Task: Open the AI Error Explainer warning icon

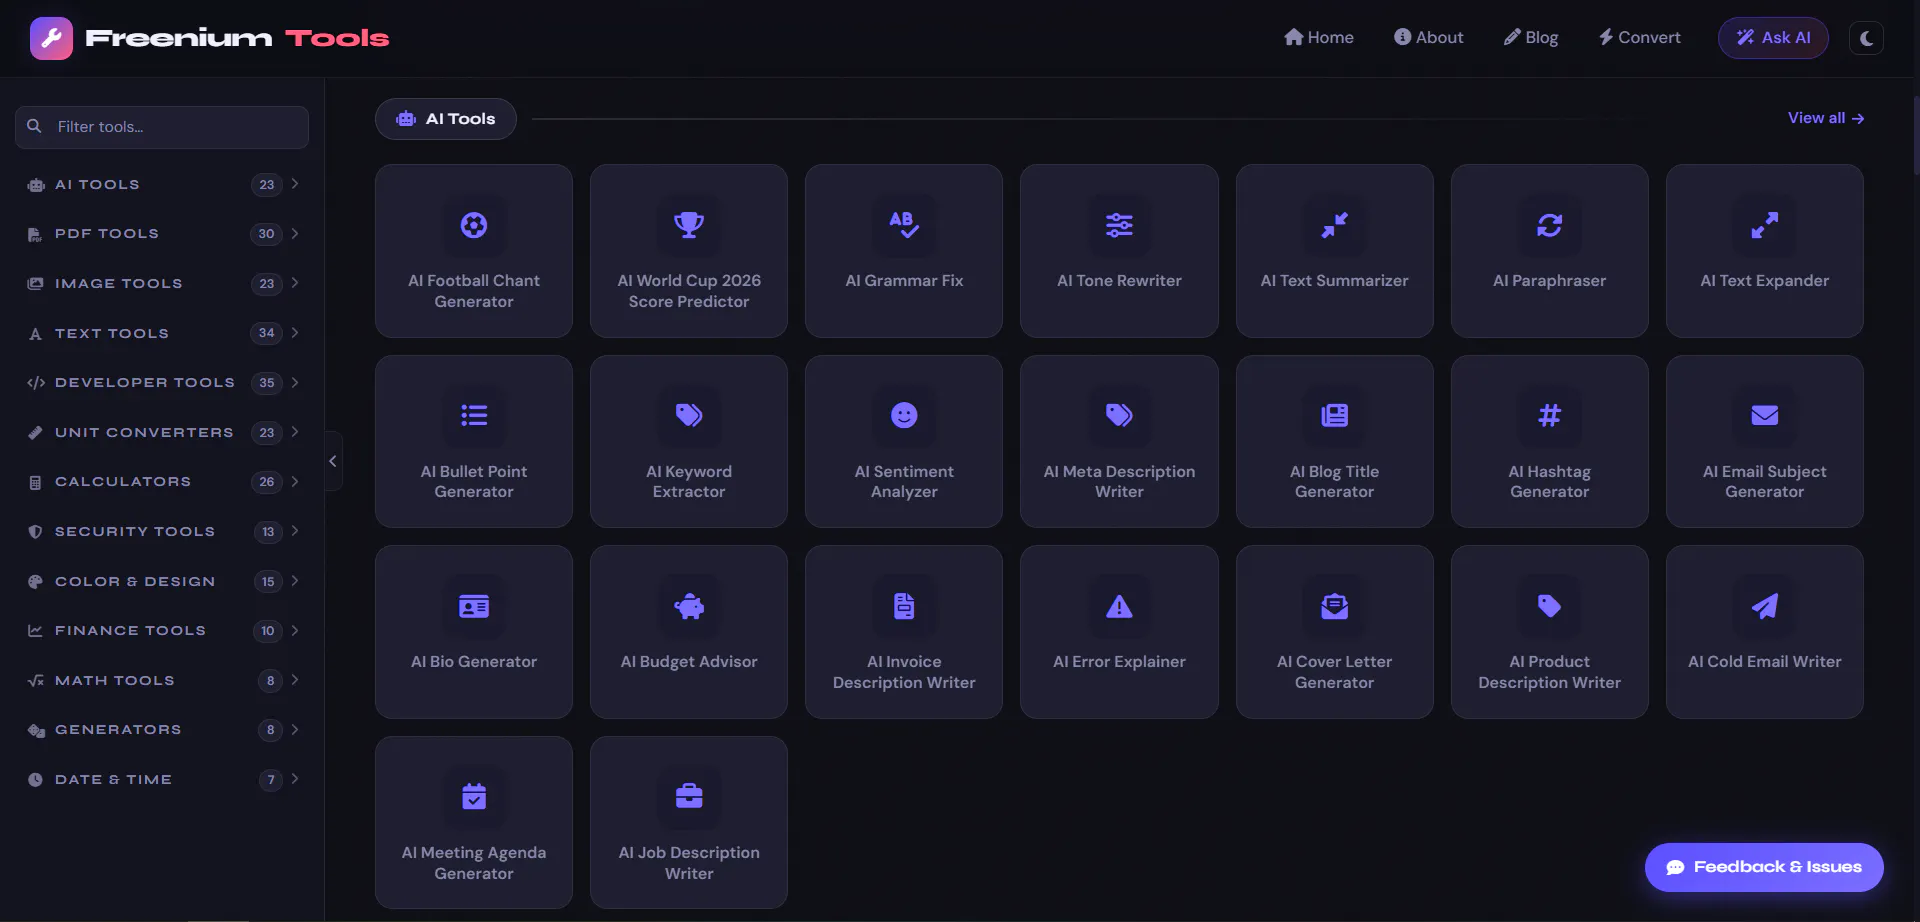Action: click(1119, 606)
